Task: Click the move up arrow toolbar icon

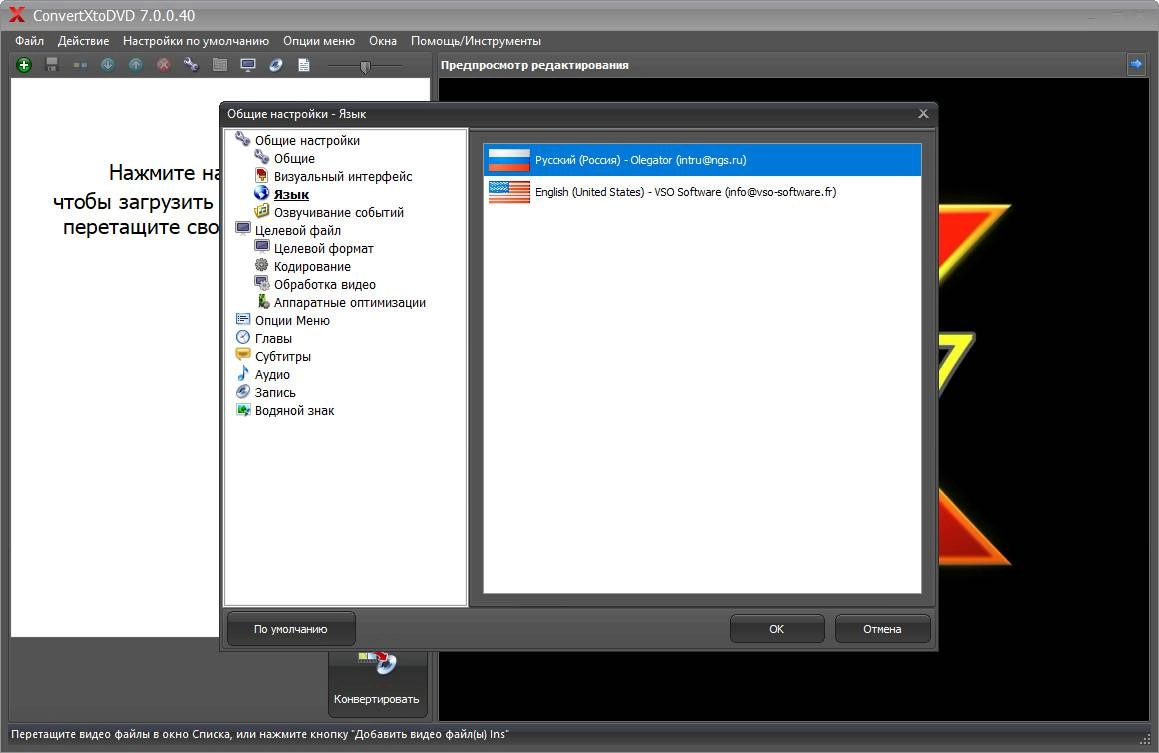Action: 136,65
